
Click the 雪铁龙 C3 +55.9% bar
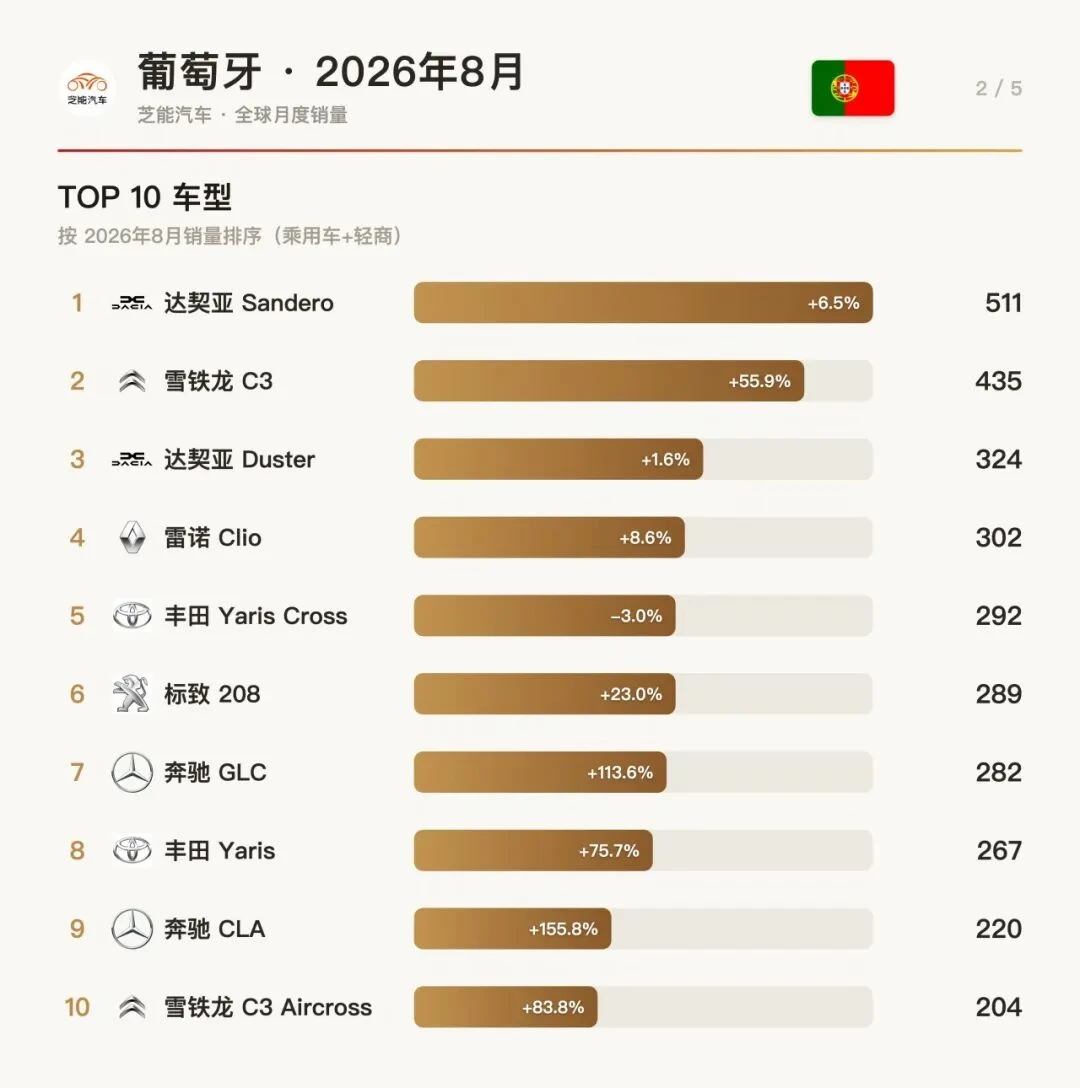(609, 381)
